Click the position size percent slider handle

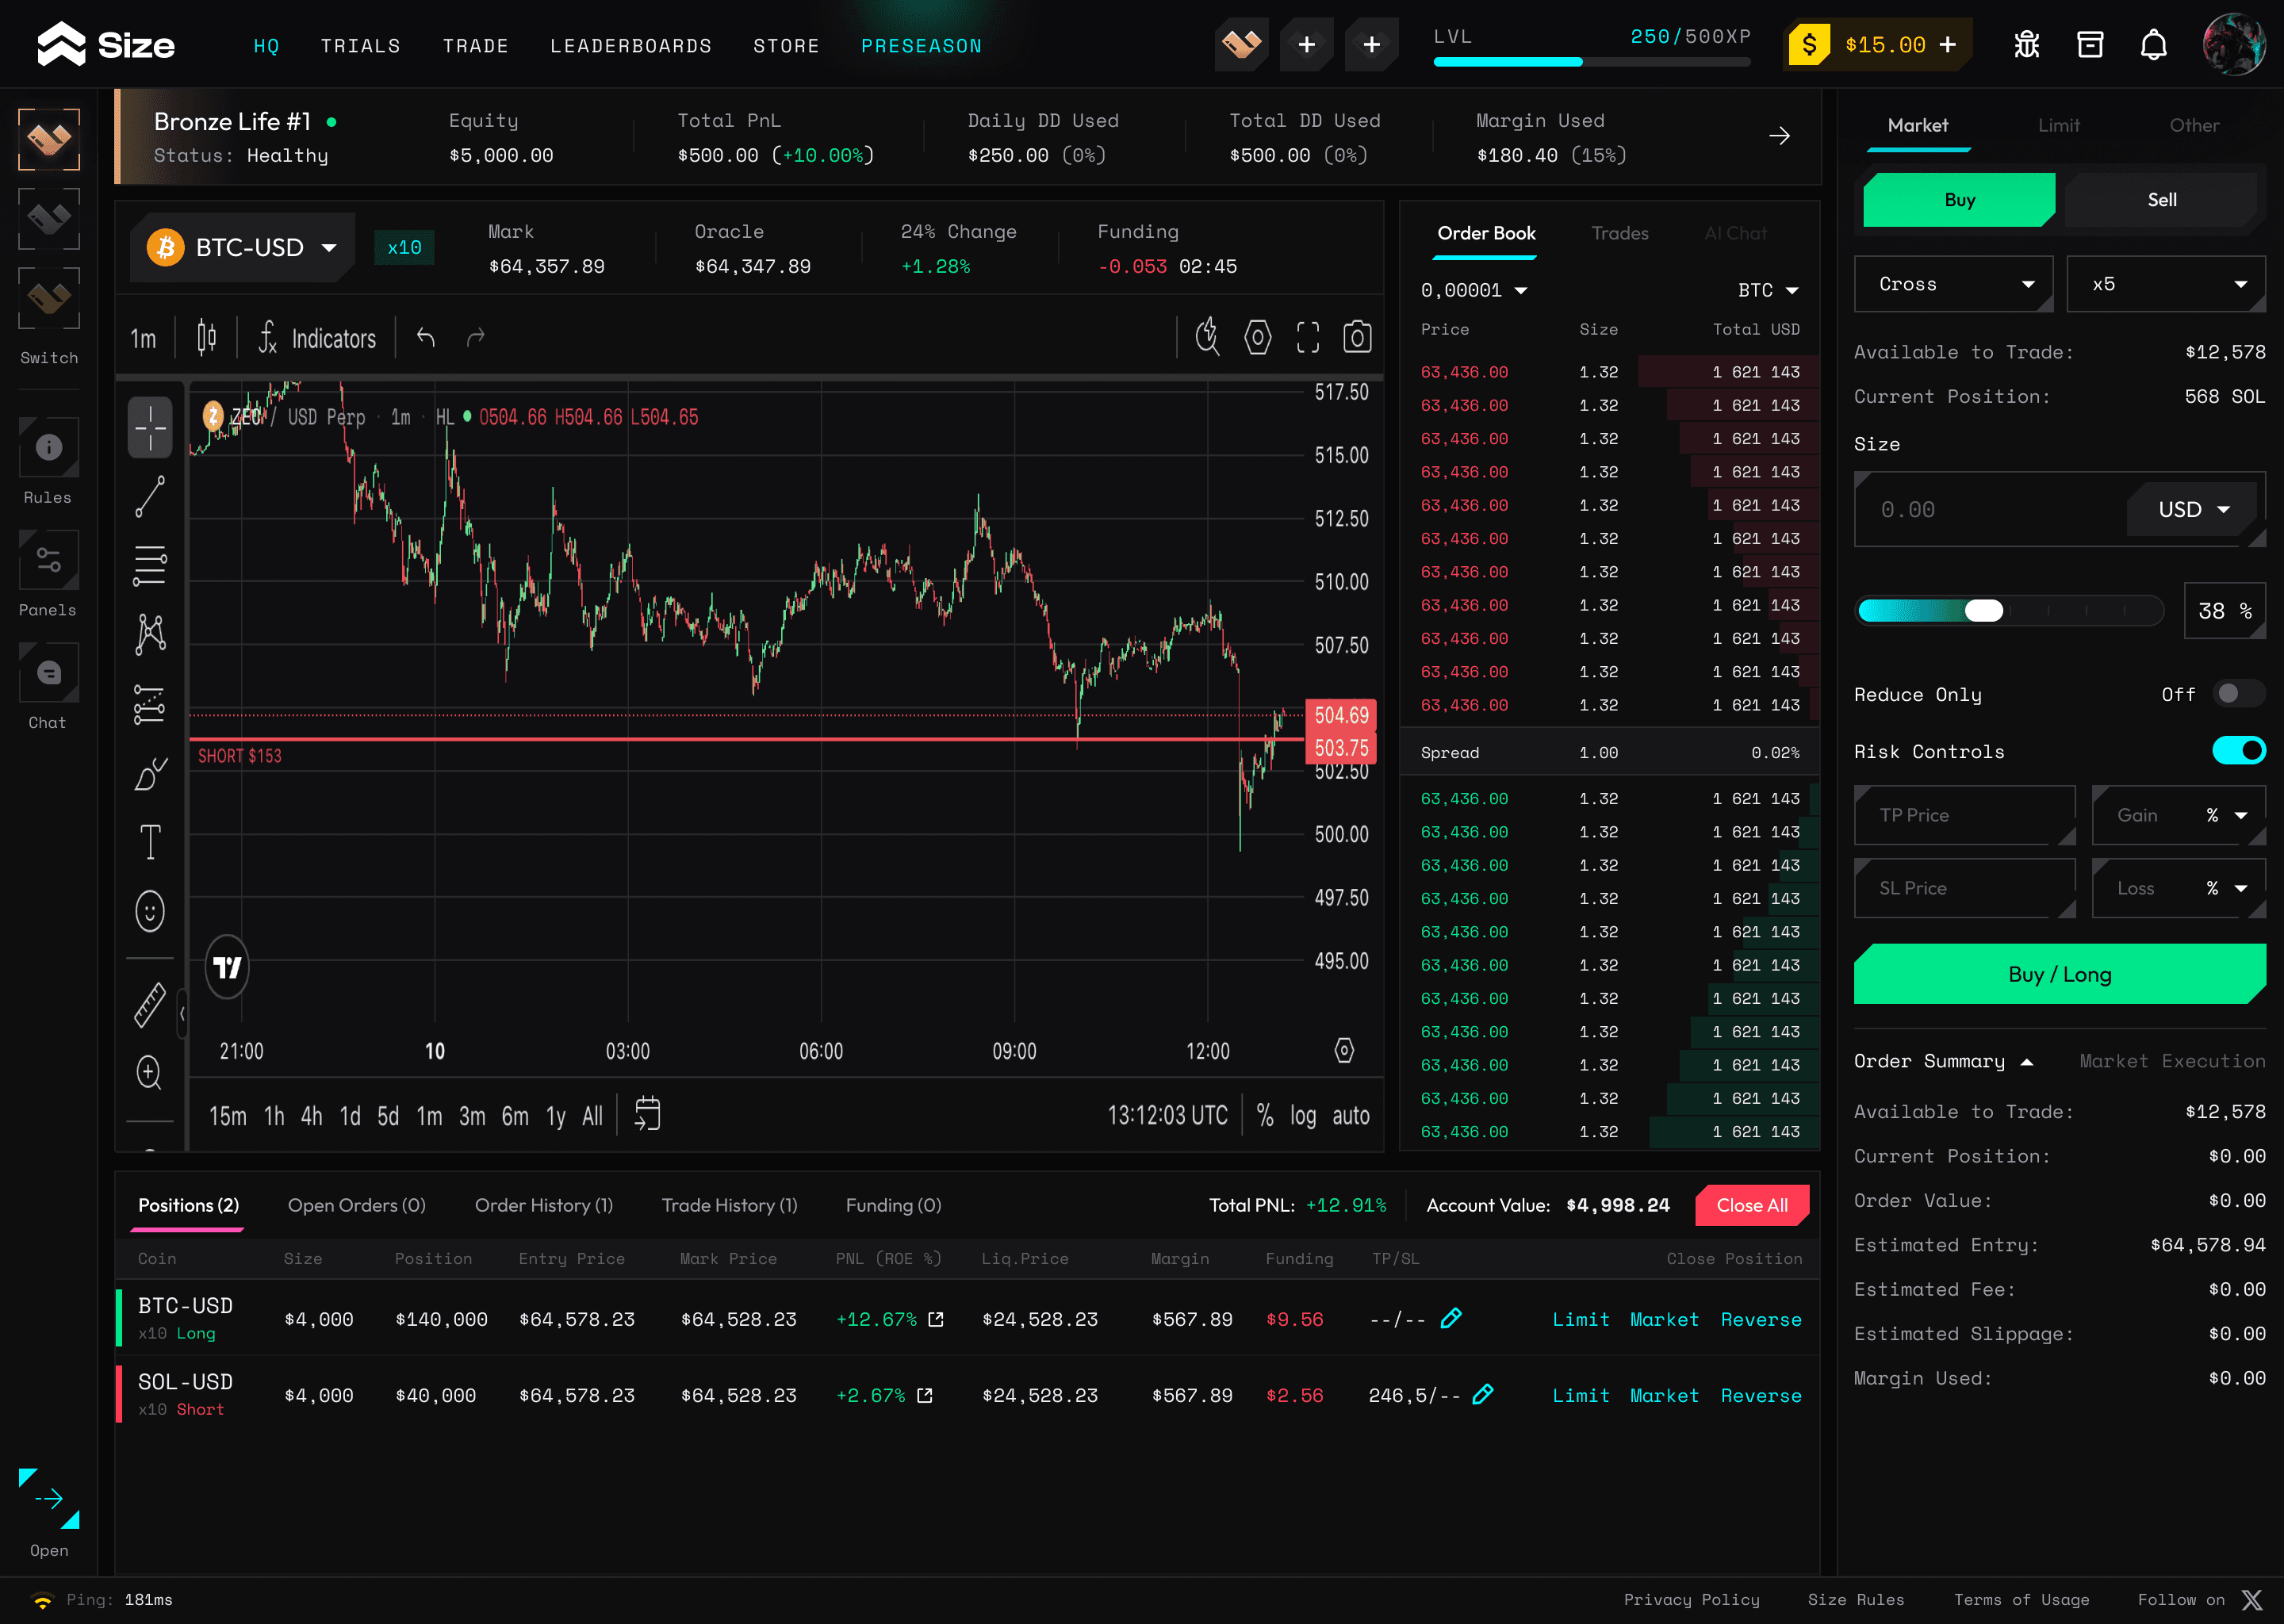point(1984,611)
